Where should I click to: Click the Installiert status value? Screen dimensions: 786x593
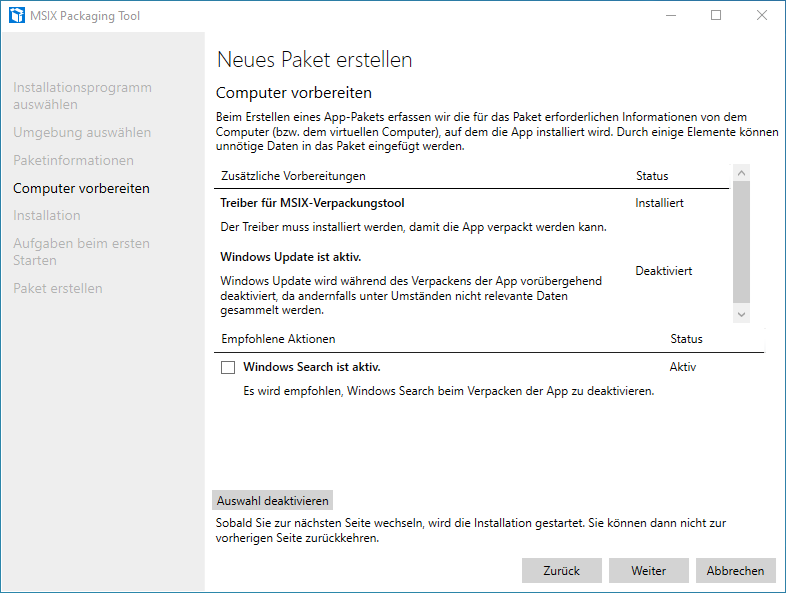click(x=659, y=203)
